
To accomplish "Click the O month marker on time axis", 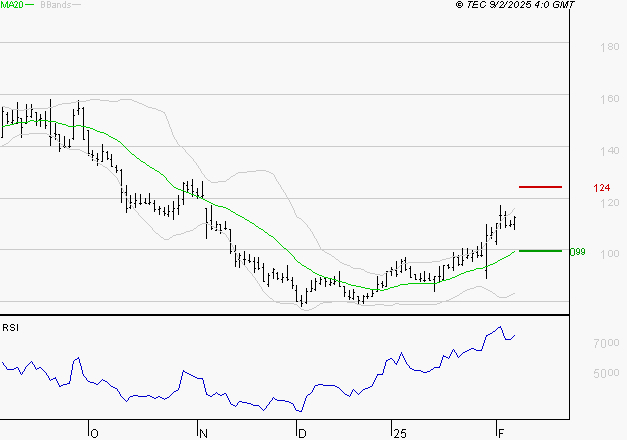I will point(94,434).
